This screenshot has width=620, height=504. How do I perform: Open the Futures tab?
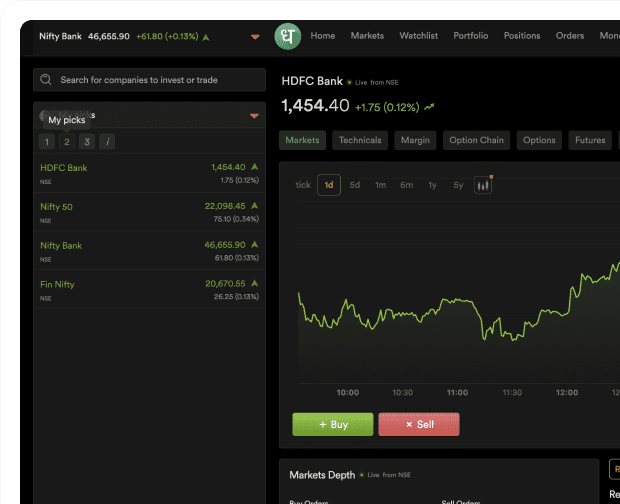(590, 140)
